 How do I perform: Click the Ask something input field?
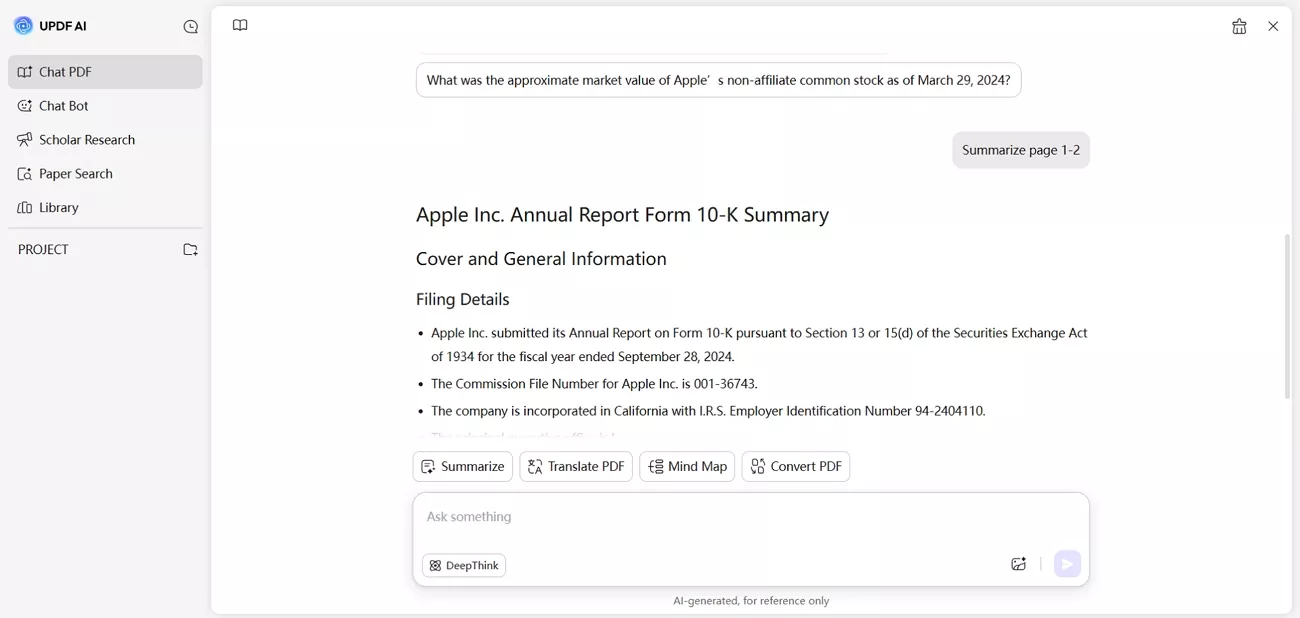(700, 516)
